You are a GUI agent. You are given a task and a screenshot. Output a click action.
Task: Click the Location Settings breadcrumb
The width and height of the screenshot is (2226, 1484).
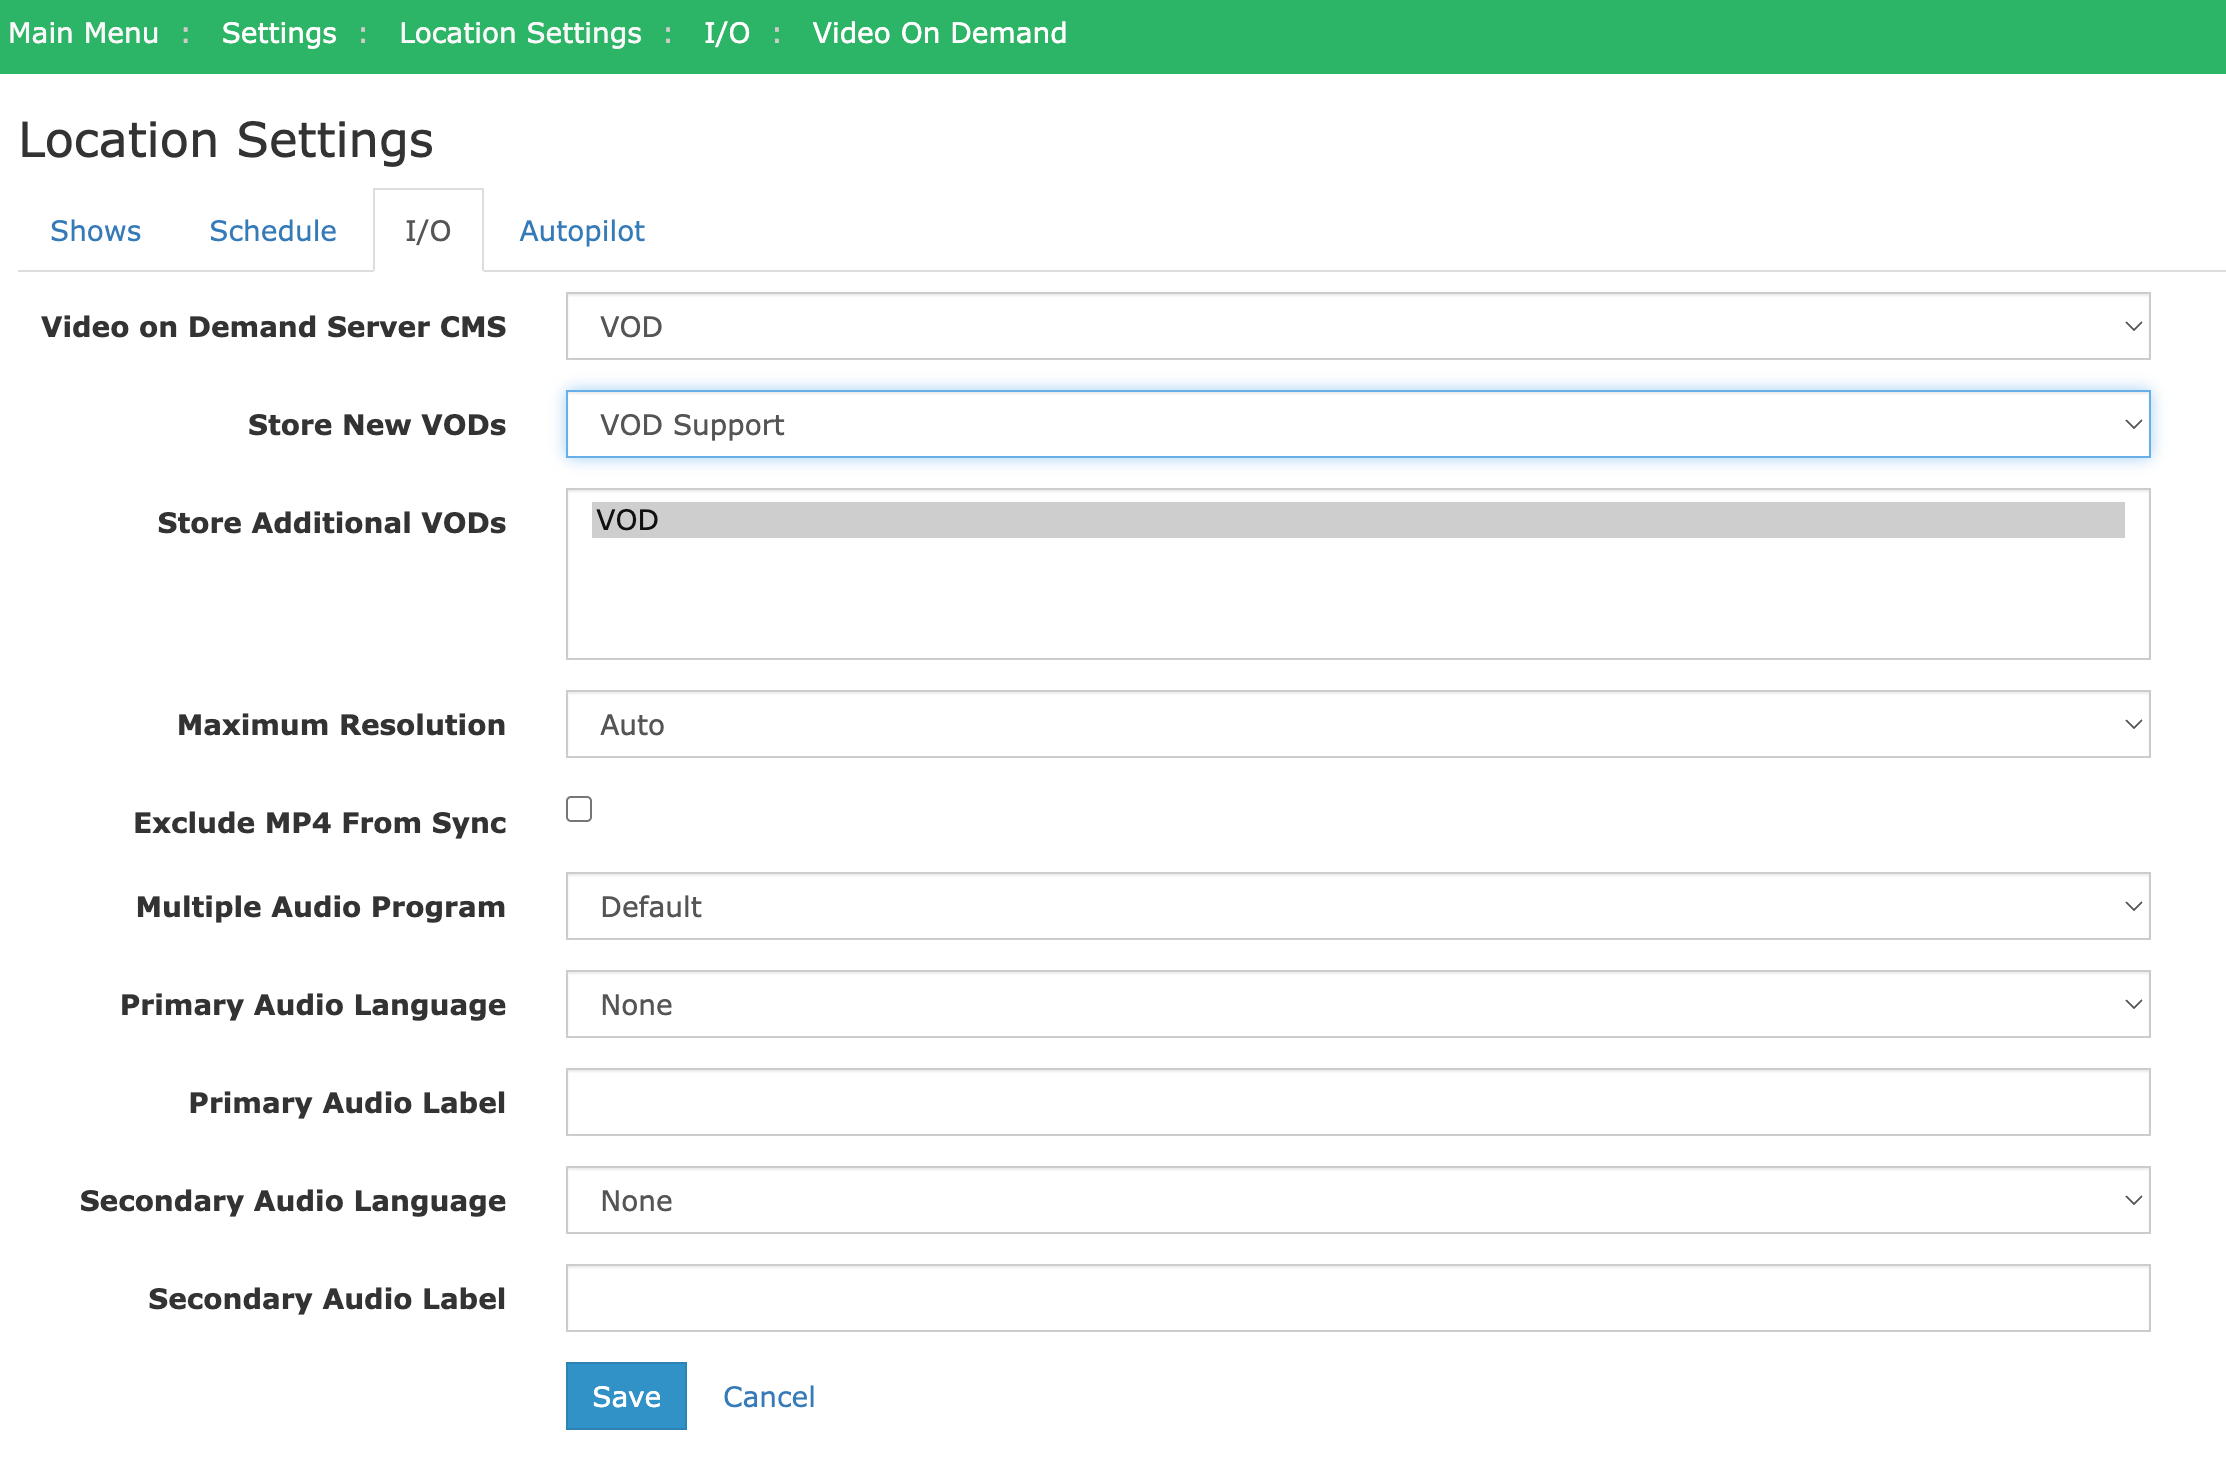[x=520, y=33]
